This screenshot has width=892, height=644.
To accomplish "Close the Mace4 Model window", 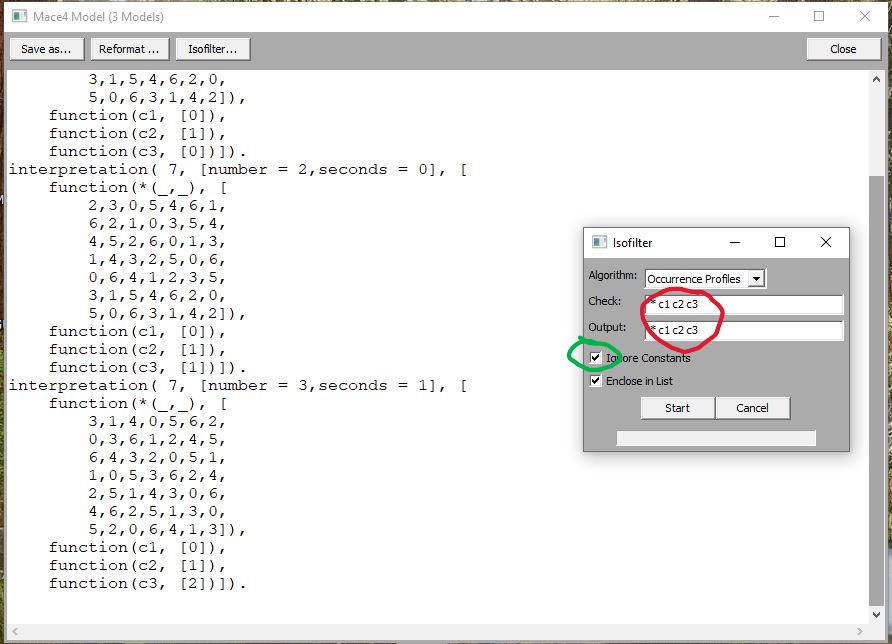I will [x=865, y=16].
